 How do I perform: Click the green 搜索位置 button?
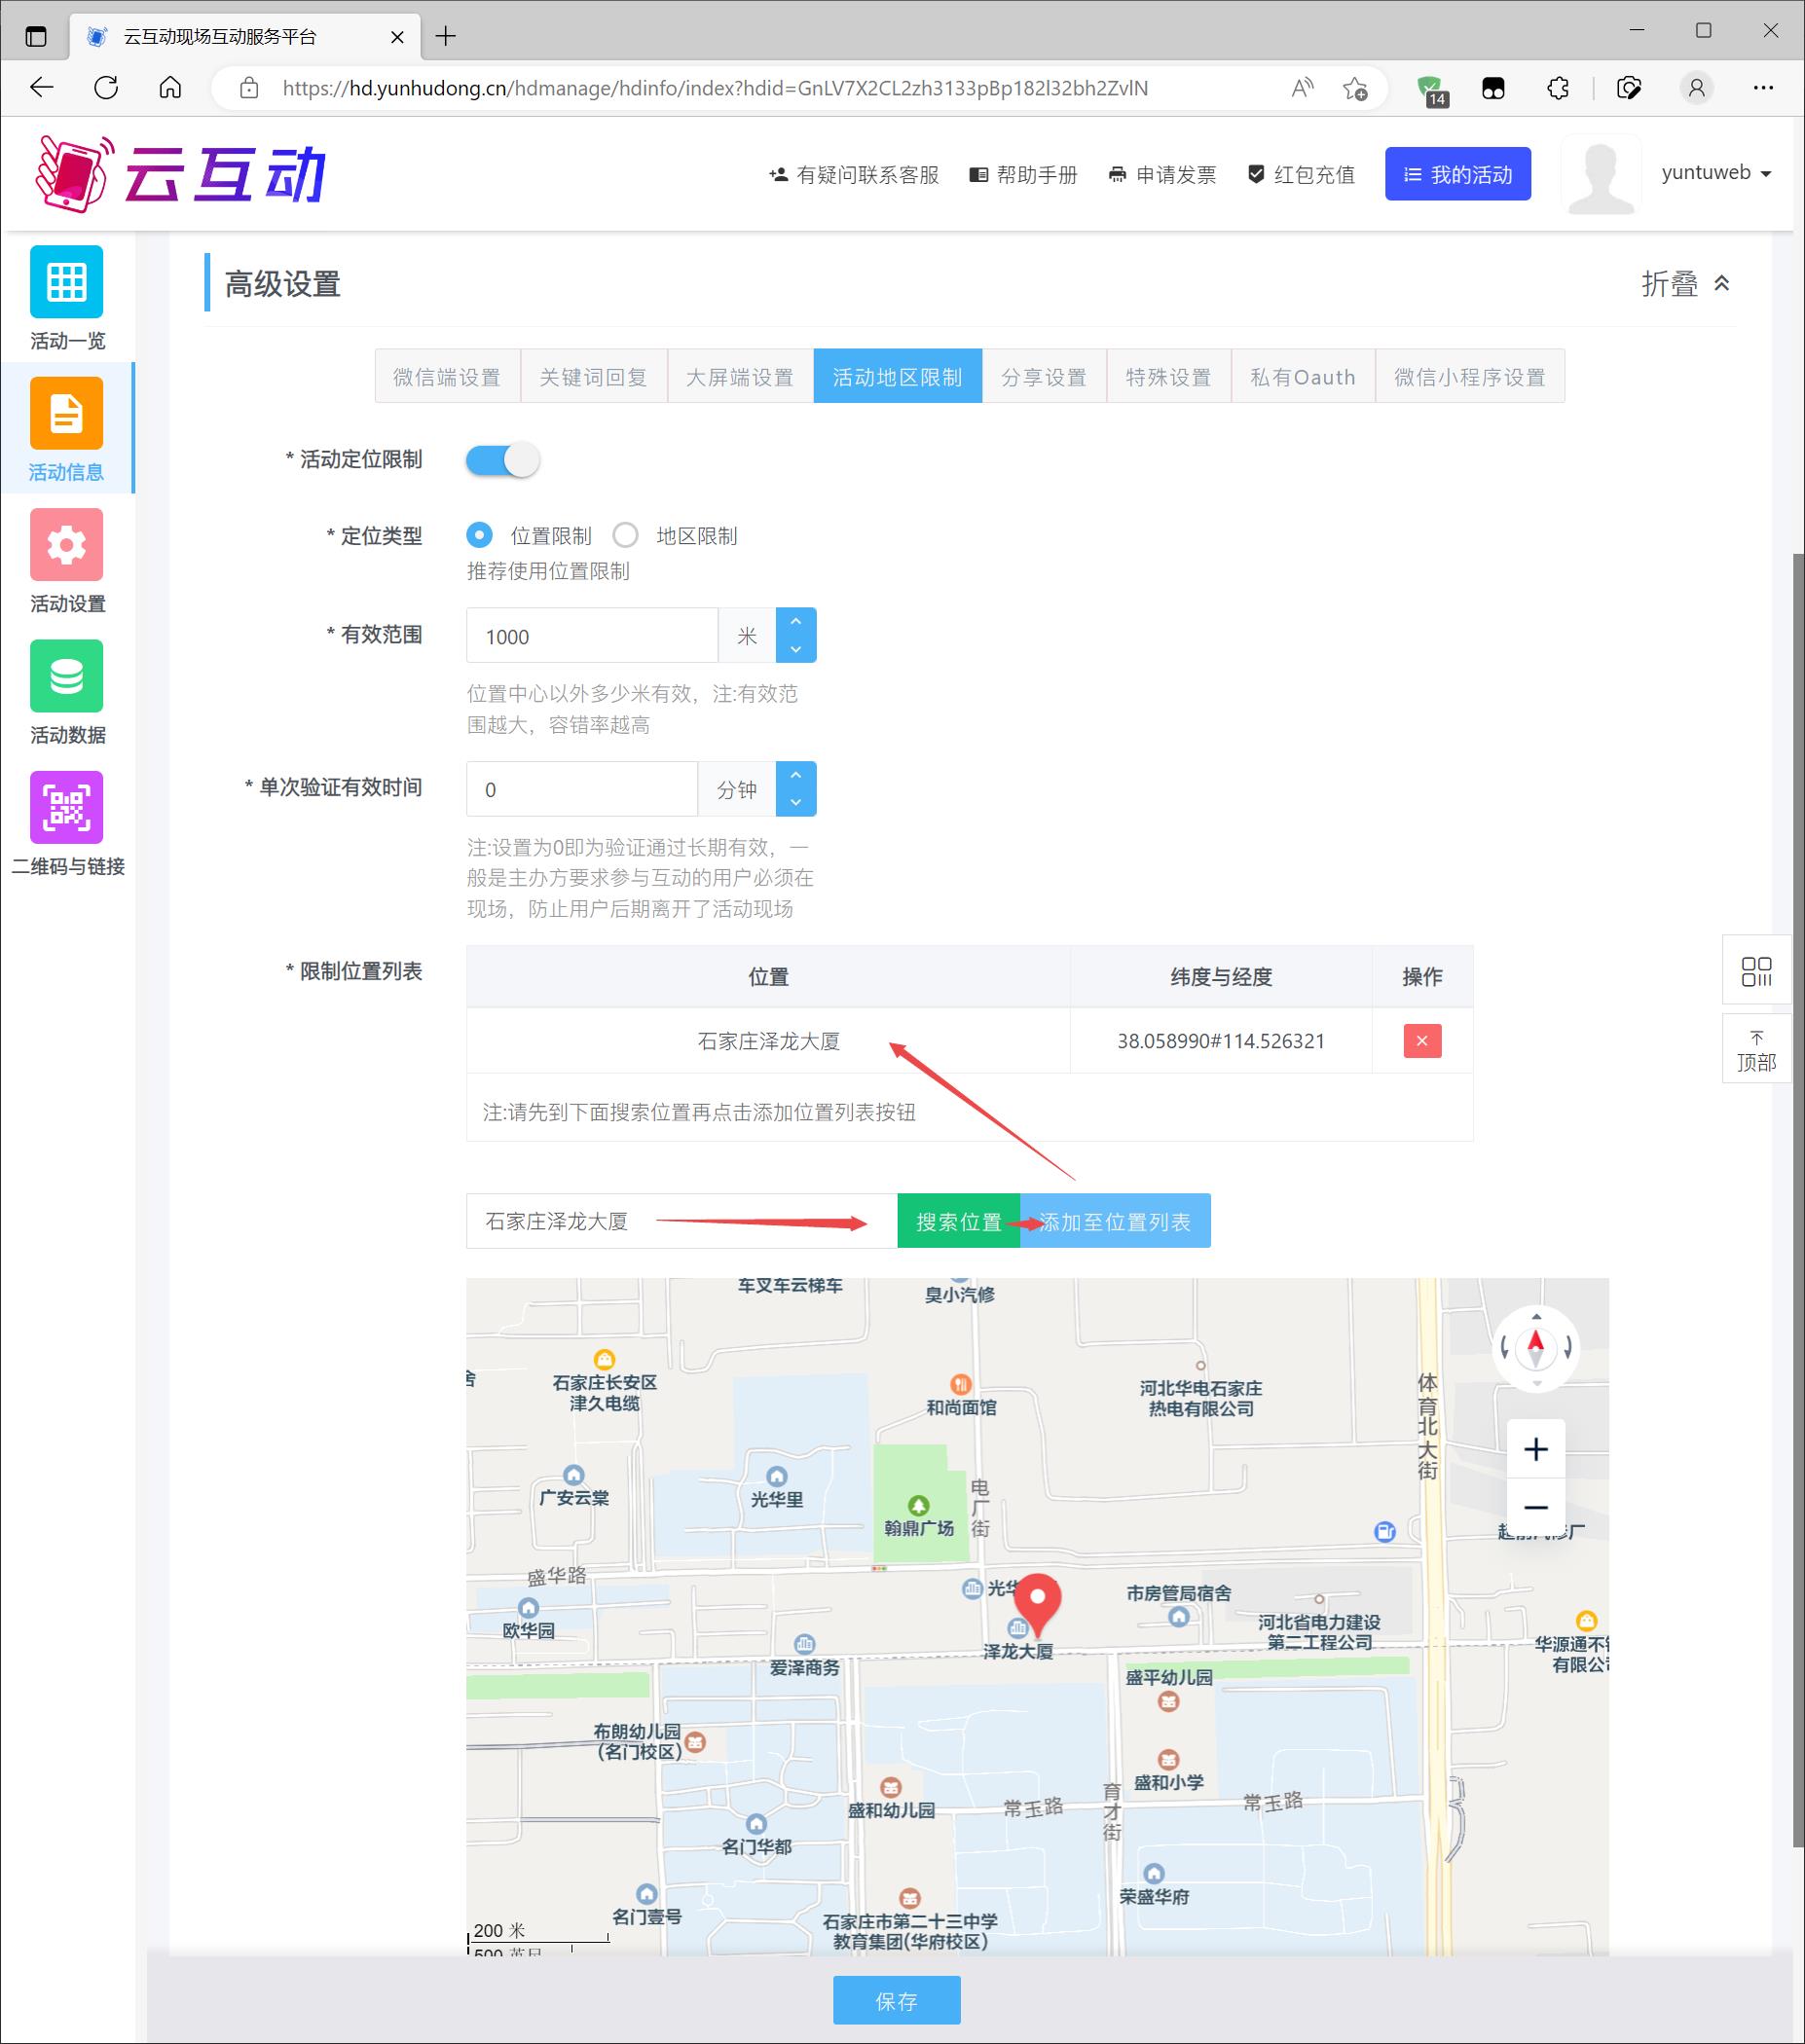(x=957, y=1221)
